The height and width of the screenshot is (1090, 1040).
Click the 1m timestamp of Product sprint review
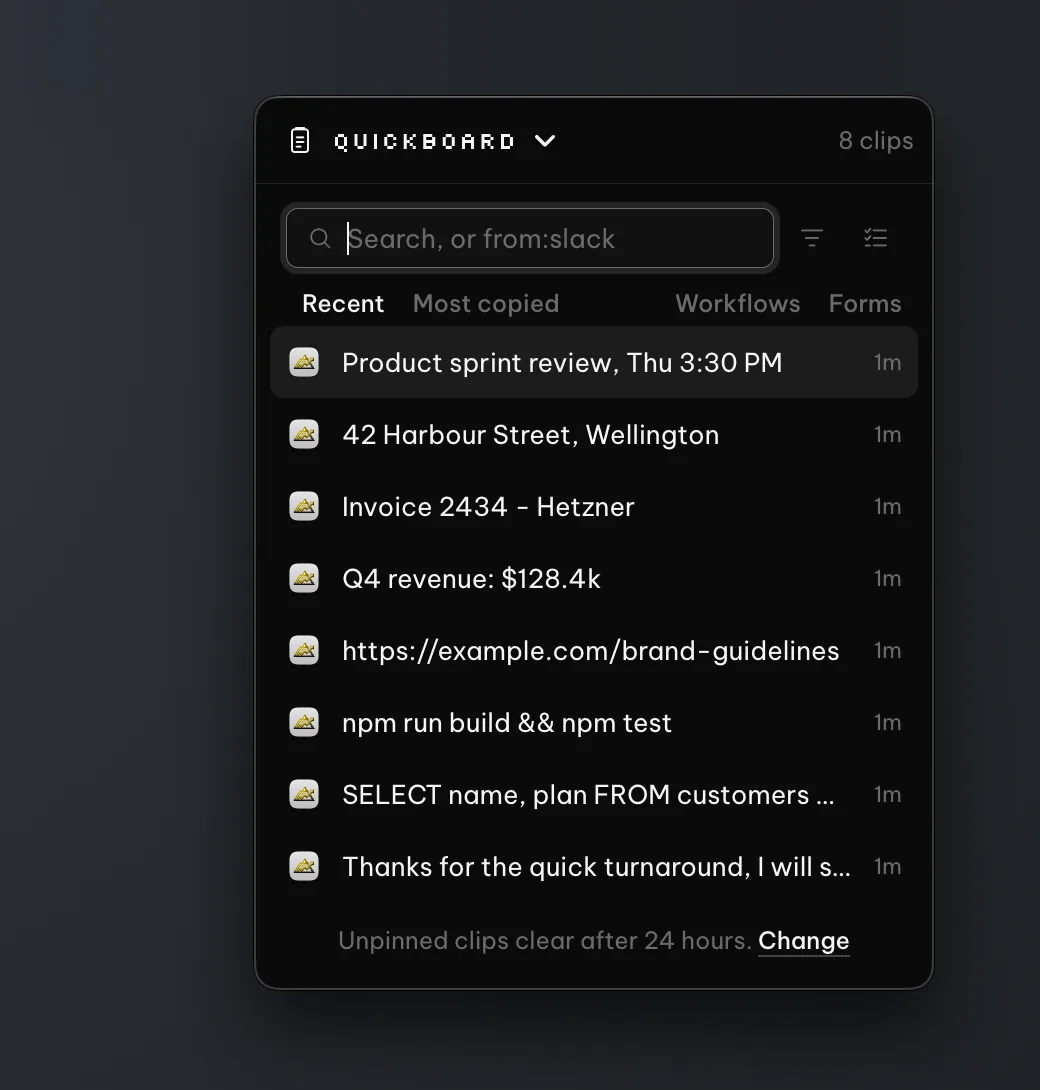(x=888, y=362)
